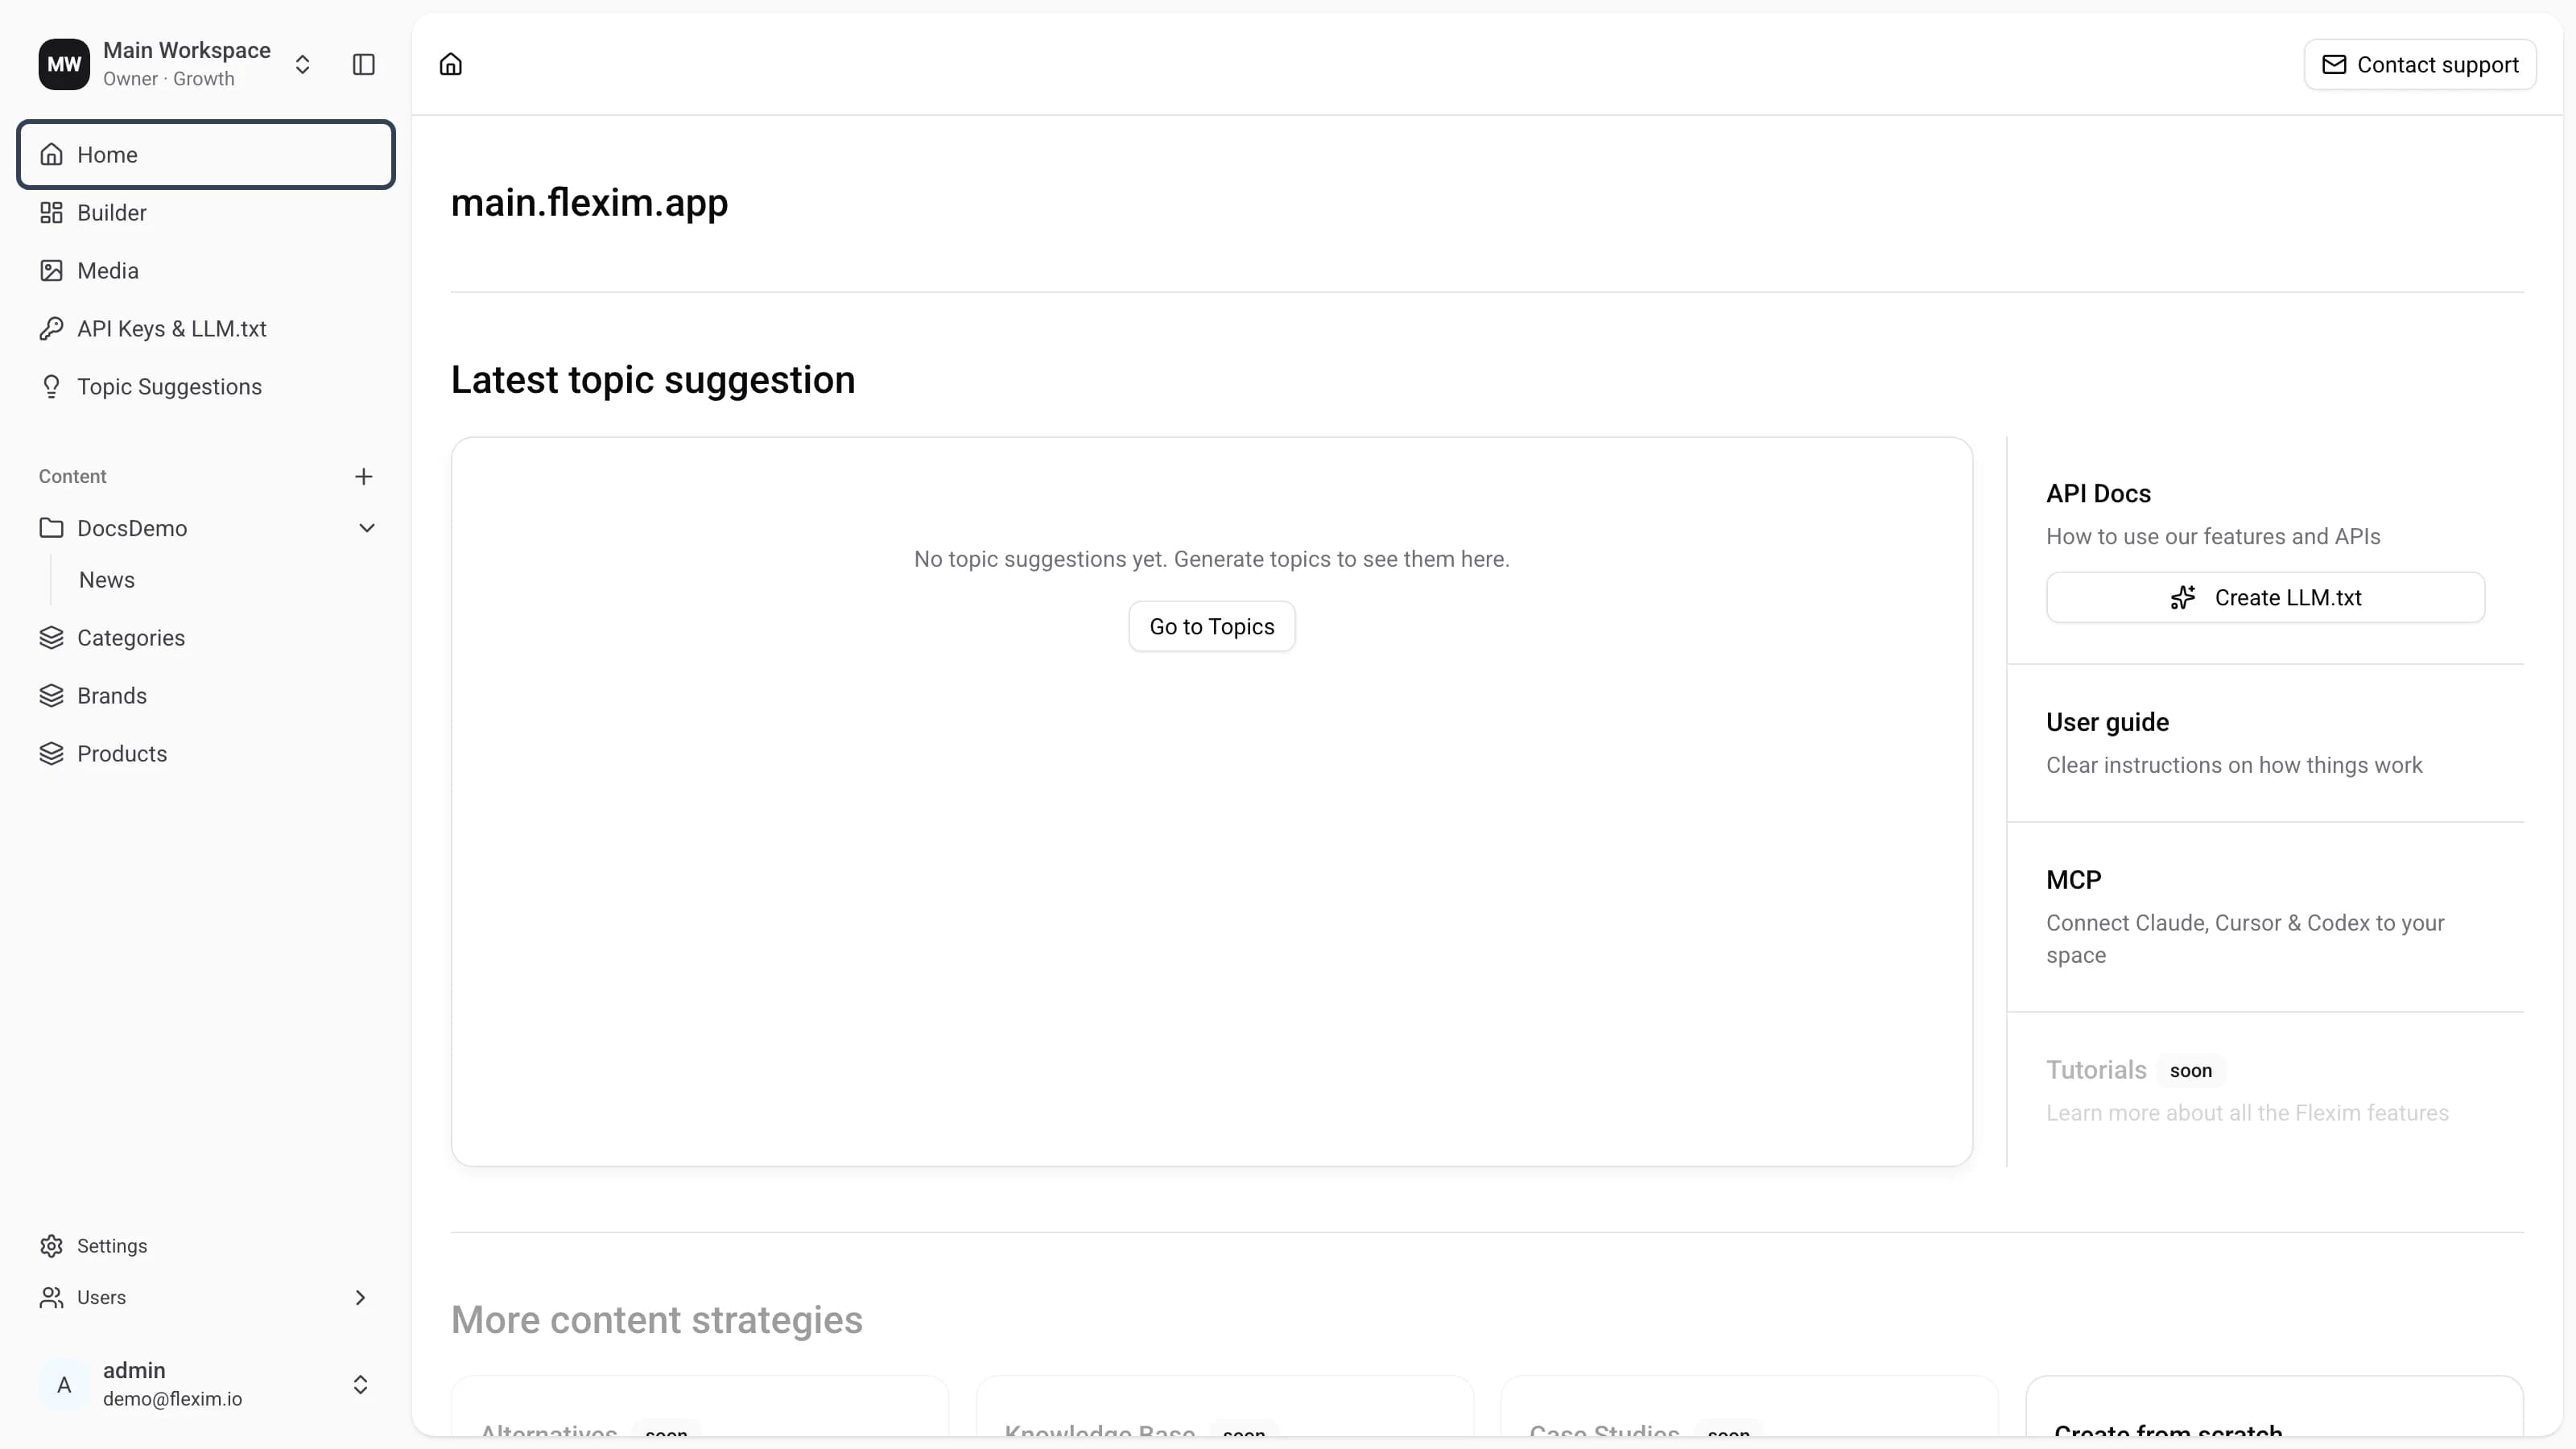Open Categories in sidebar
This screenshot has height=1449, width=2576.
(206, 638)
